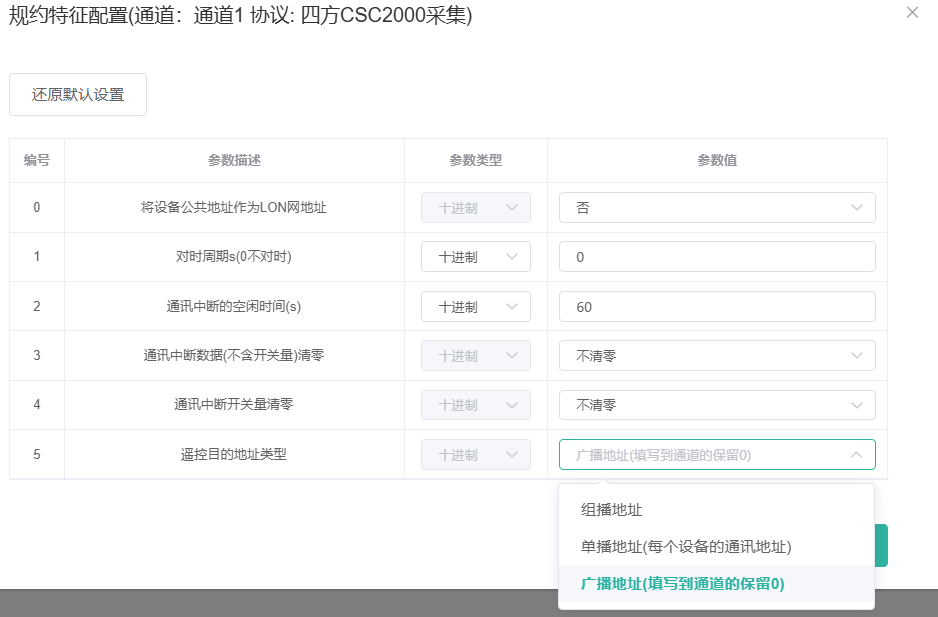The height and width of the screenshot is (617, 938).
Task: Click the 参数描述 column header
Action: click(x=234, y=160)
